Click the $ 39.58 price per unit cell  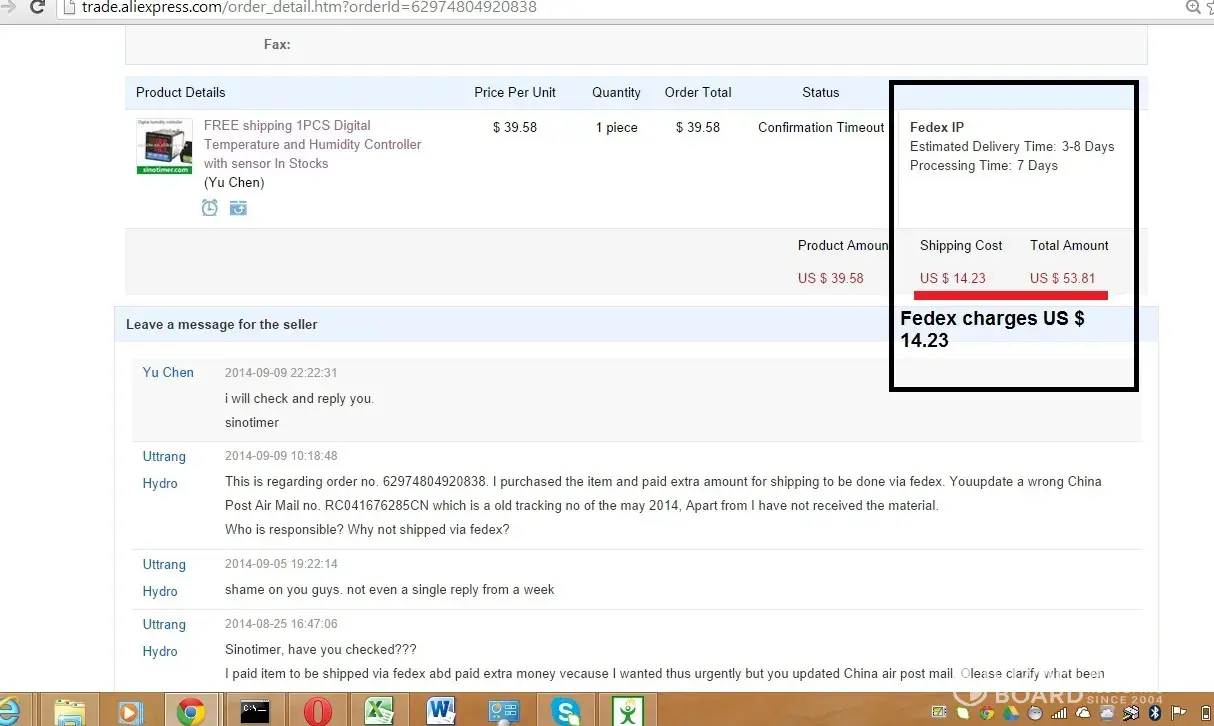click(x=515, y=127)
